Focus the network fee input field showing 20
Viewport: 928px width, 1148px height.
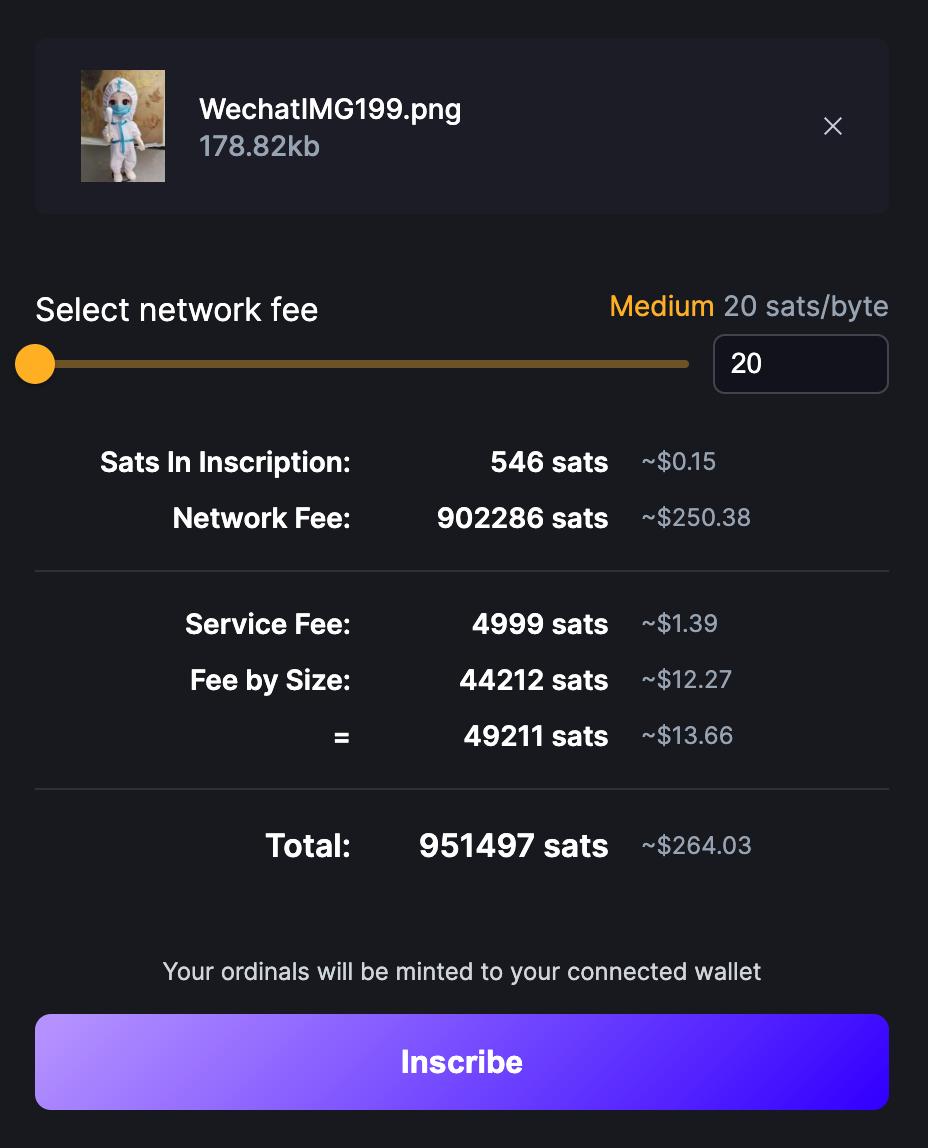coord(800,364)
